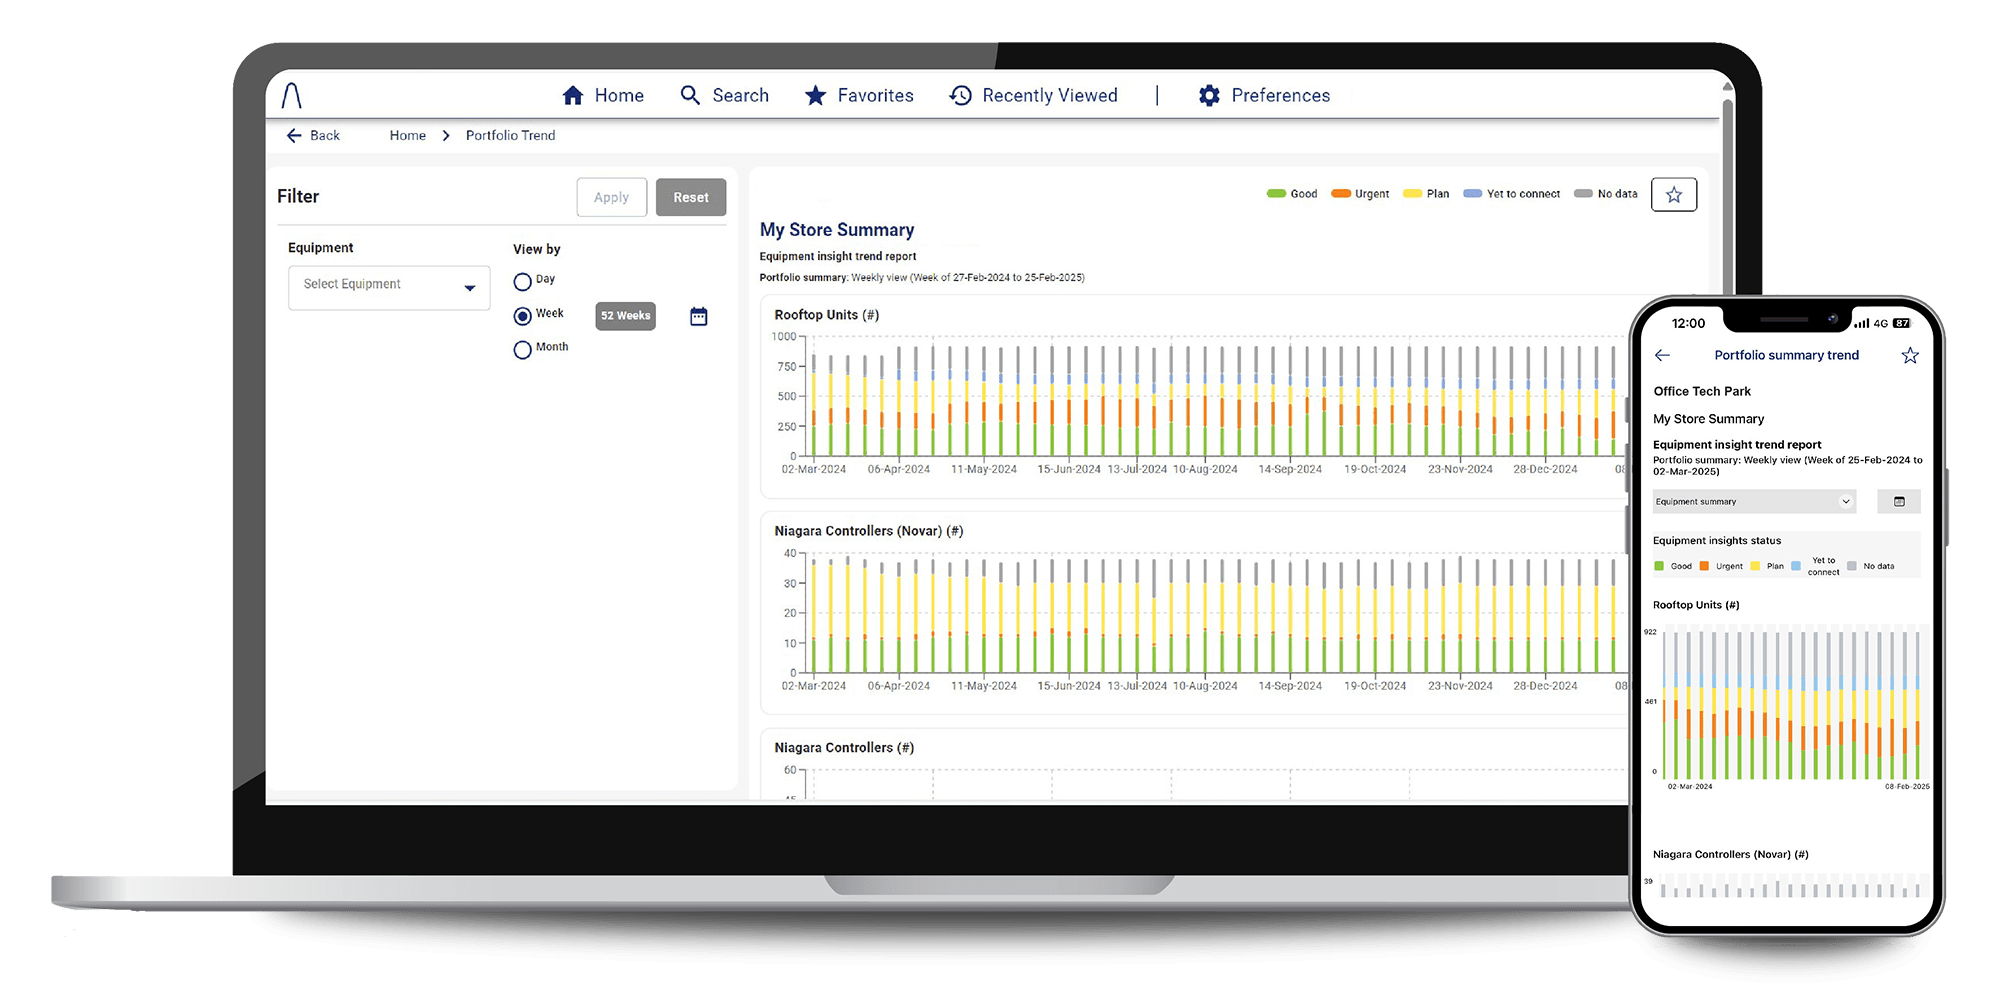Click the Back arrow icon
Viewport: 2000px width, 1000px height.
pos(294,136)
